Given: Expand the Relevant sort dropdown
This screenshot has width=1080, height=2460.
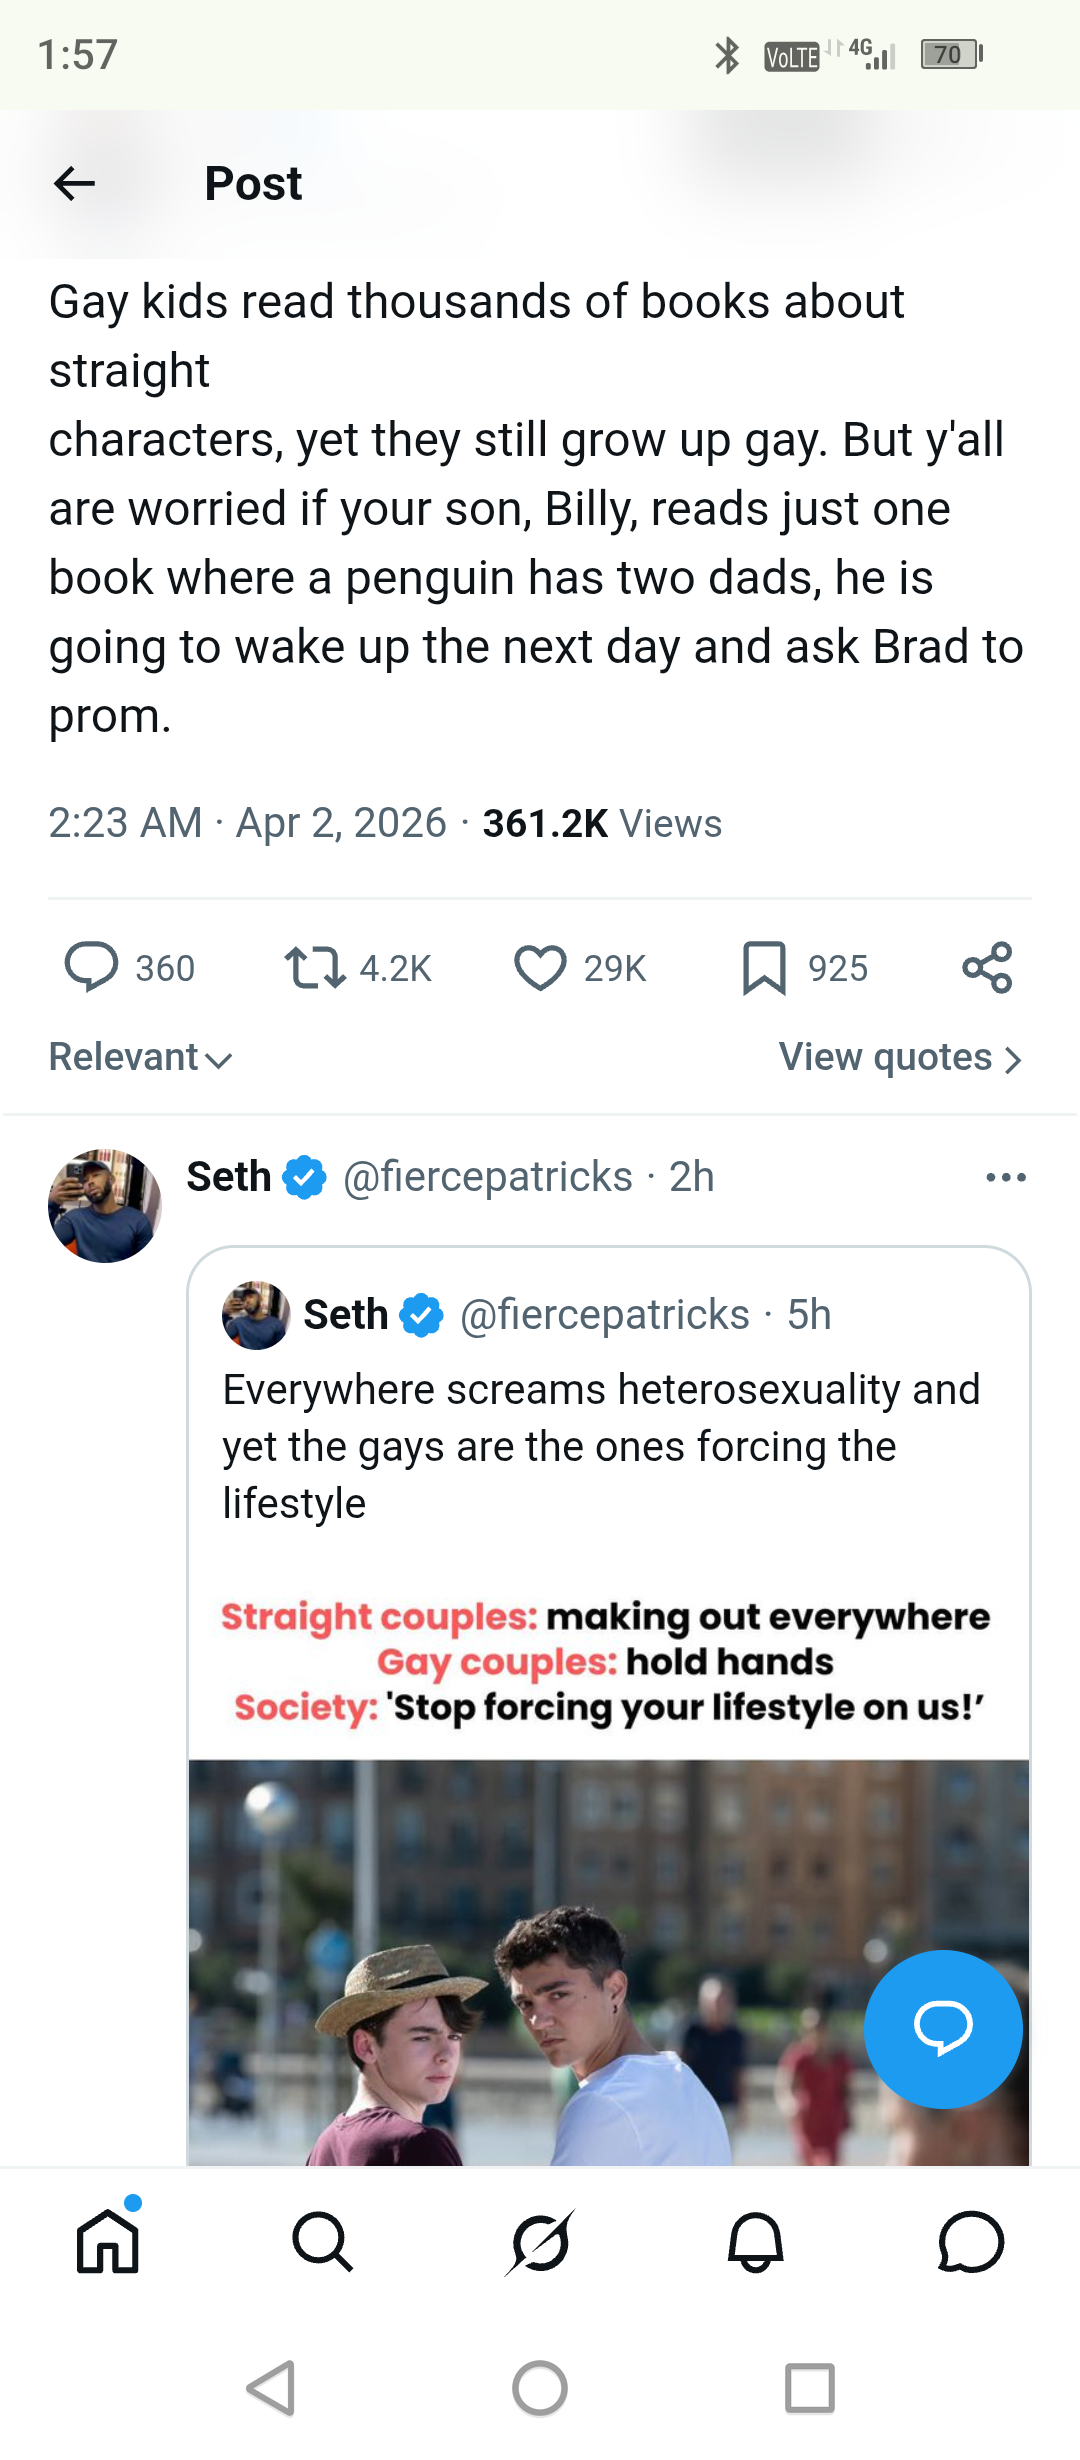Looking at the screenshot, I should 140,1057.
